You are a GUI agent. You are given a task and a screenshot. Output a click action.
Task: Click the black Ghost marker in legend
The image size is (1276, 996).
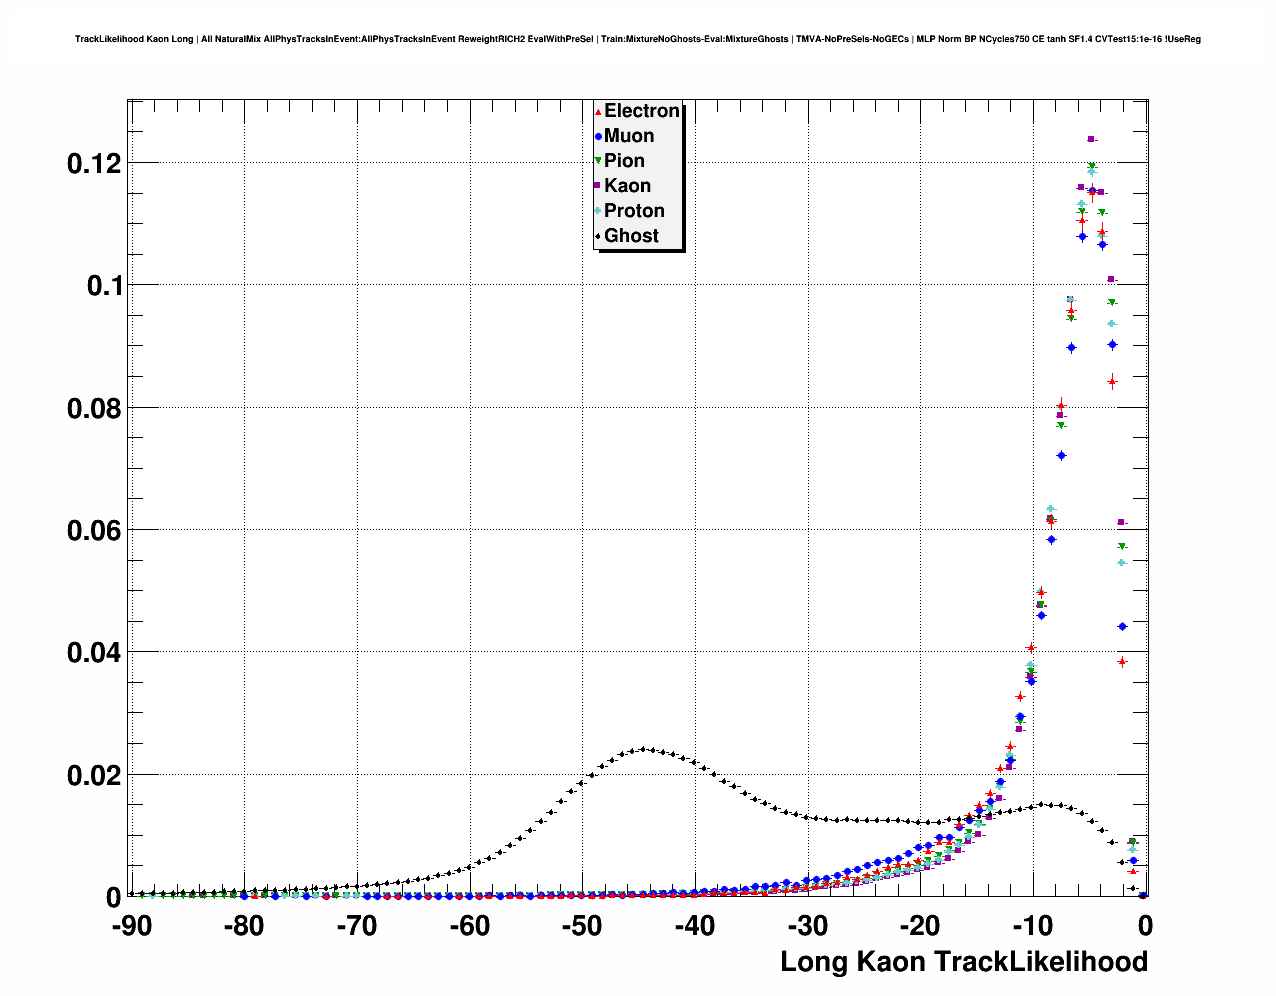click(598, 236)
